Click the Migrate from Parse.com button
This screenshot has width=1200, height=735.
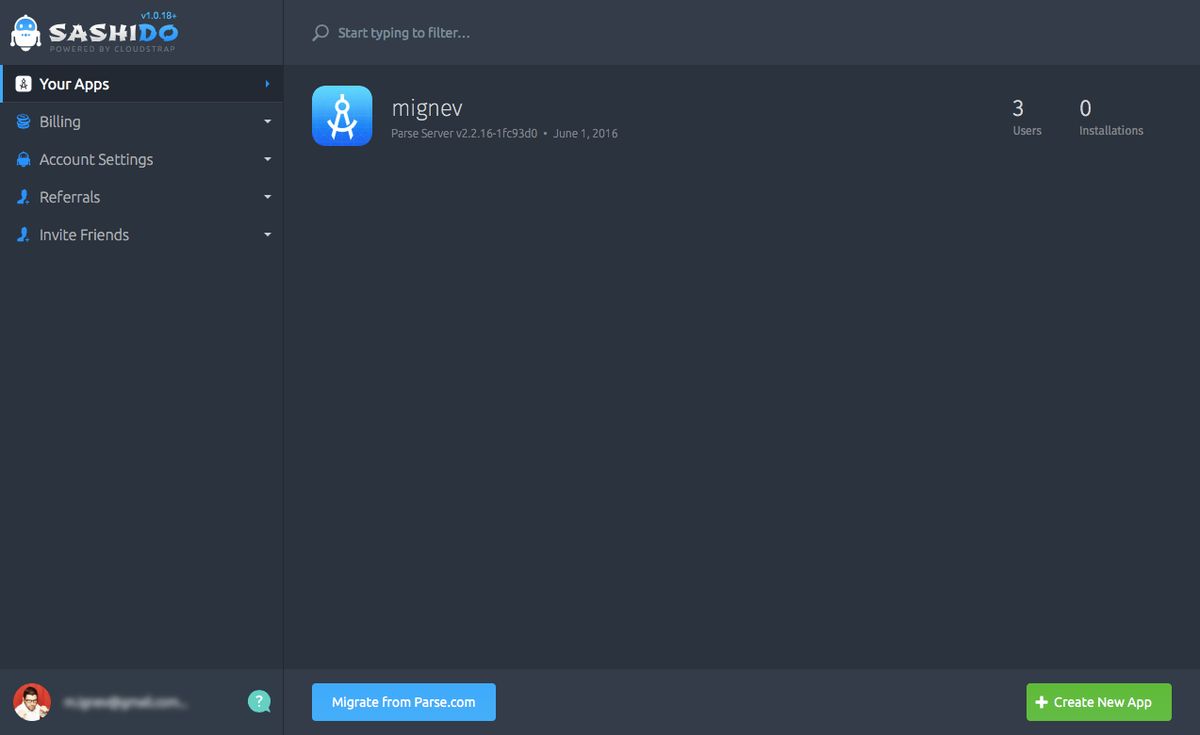click(403, 702)
